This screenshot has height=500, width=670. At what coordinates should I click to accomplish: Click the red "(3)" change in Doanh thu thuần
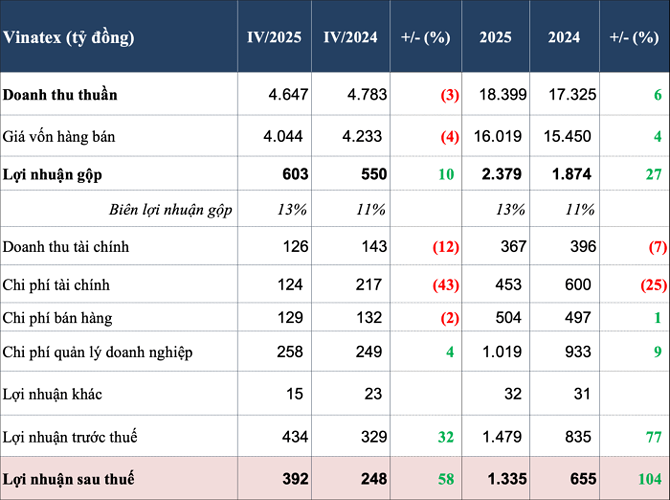(x=450, y=94)
